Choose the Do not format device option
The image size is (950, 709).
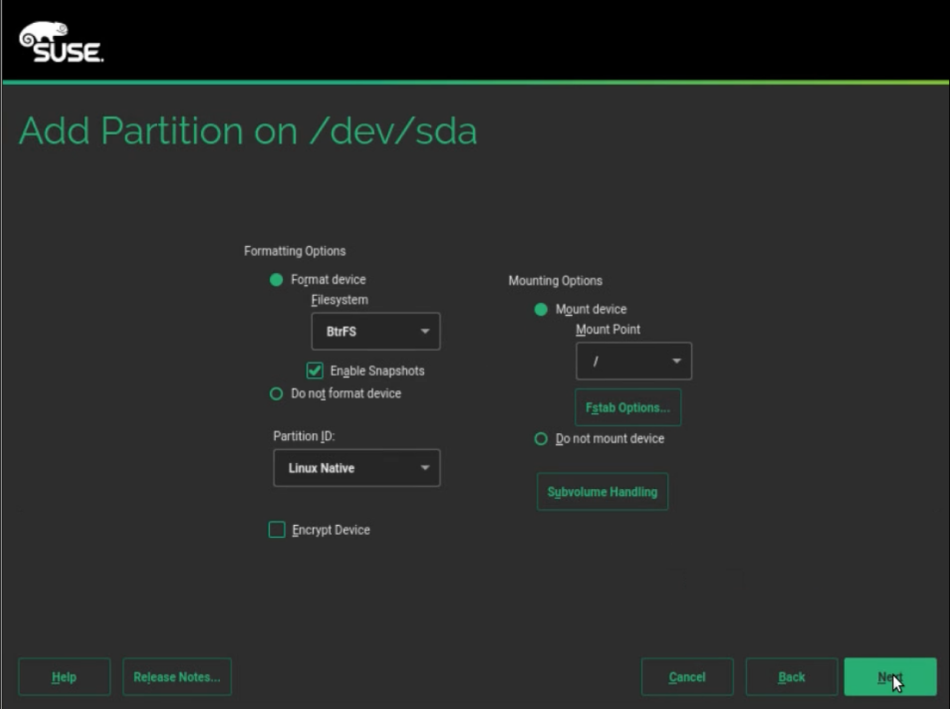[x=277, y=394]
